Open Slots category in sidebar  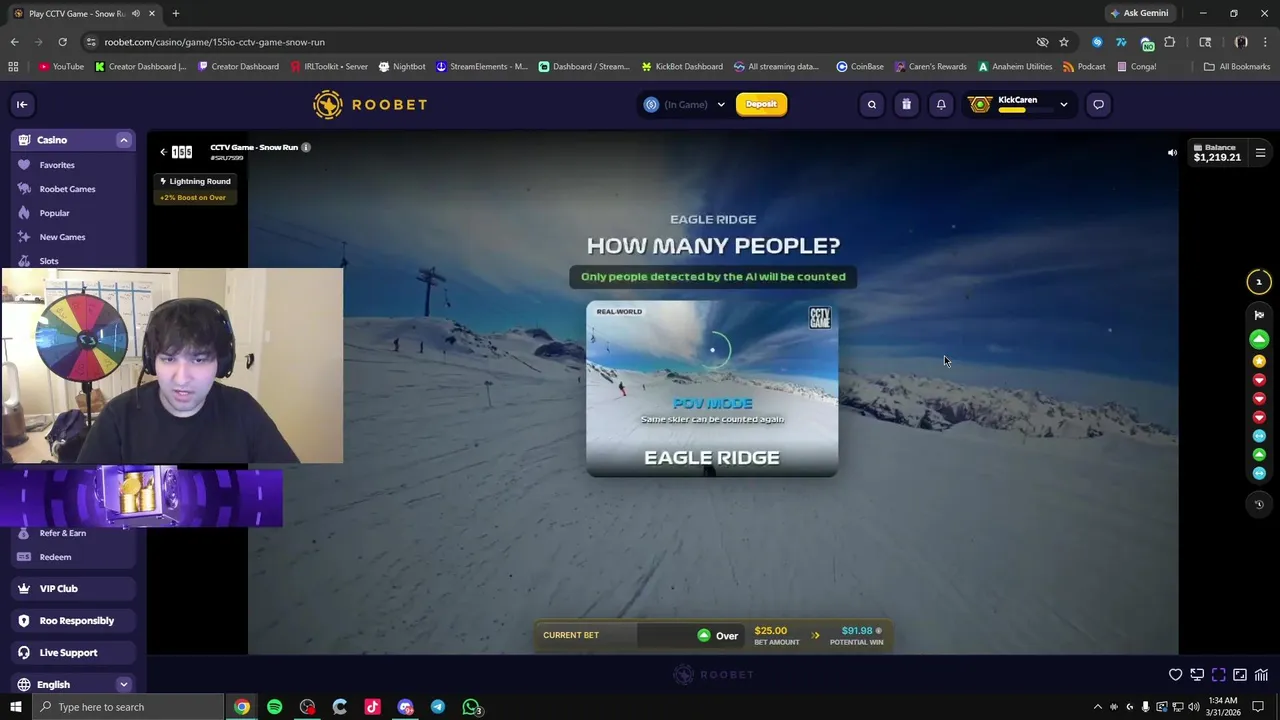73,260
